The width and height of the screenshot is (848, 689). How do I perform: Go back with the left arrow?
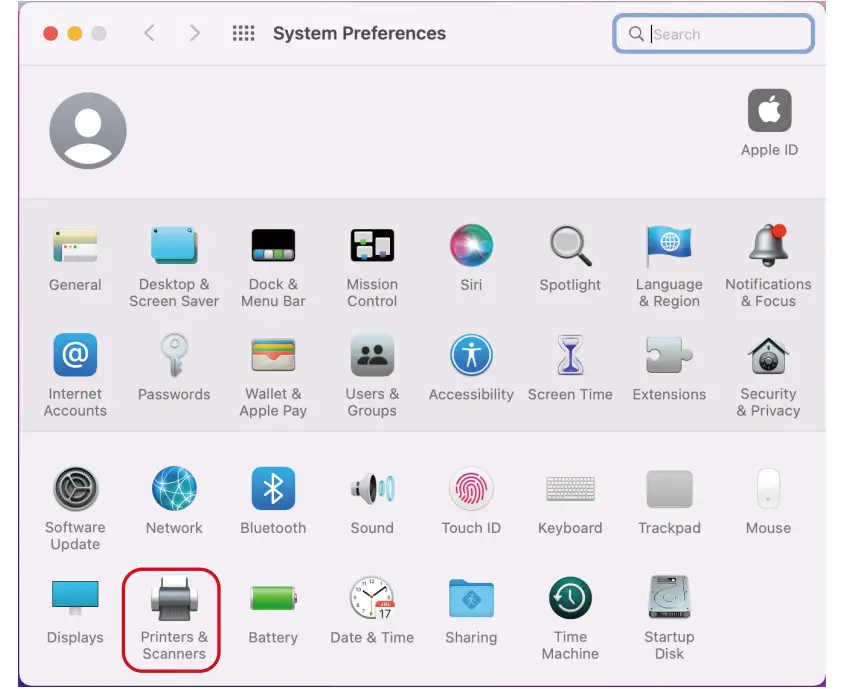pos(150,33)
